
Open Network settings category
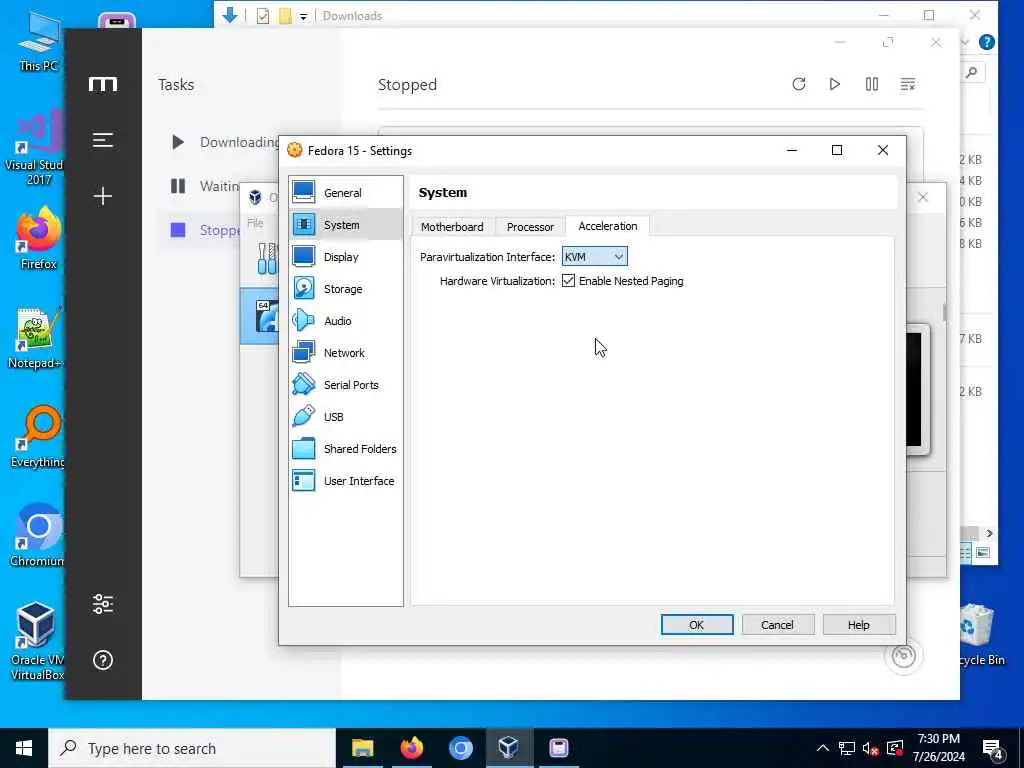pyautogui.click(x=345, y=353)
